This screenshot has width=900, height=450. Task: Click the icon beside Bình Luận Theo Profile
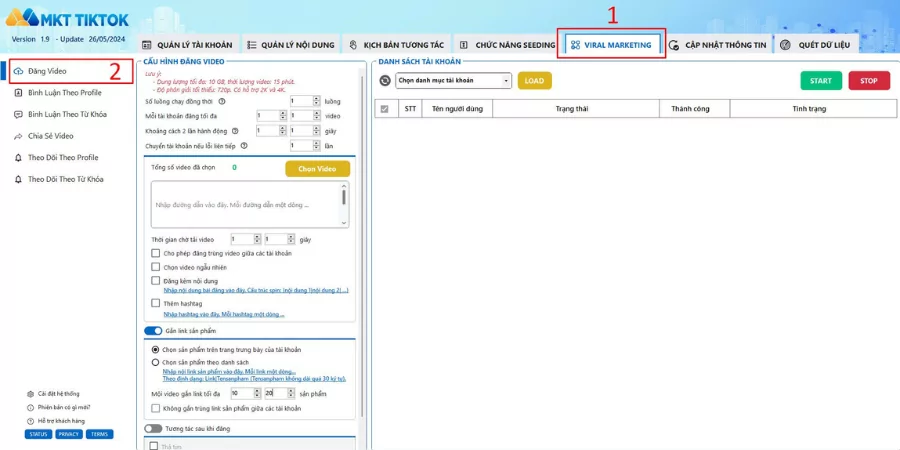[18, 92]
